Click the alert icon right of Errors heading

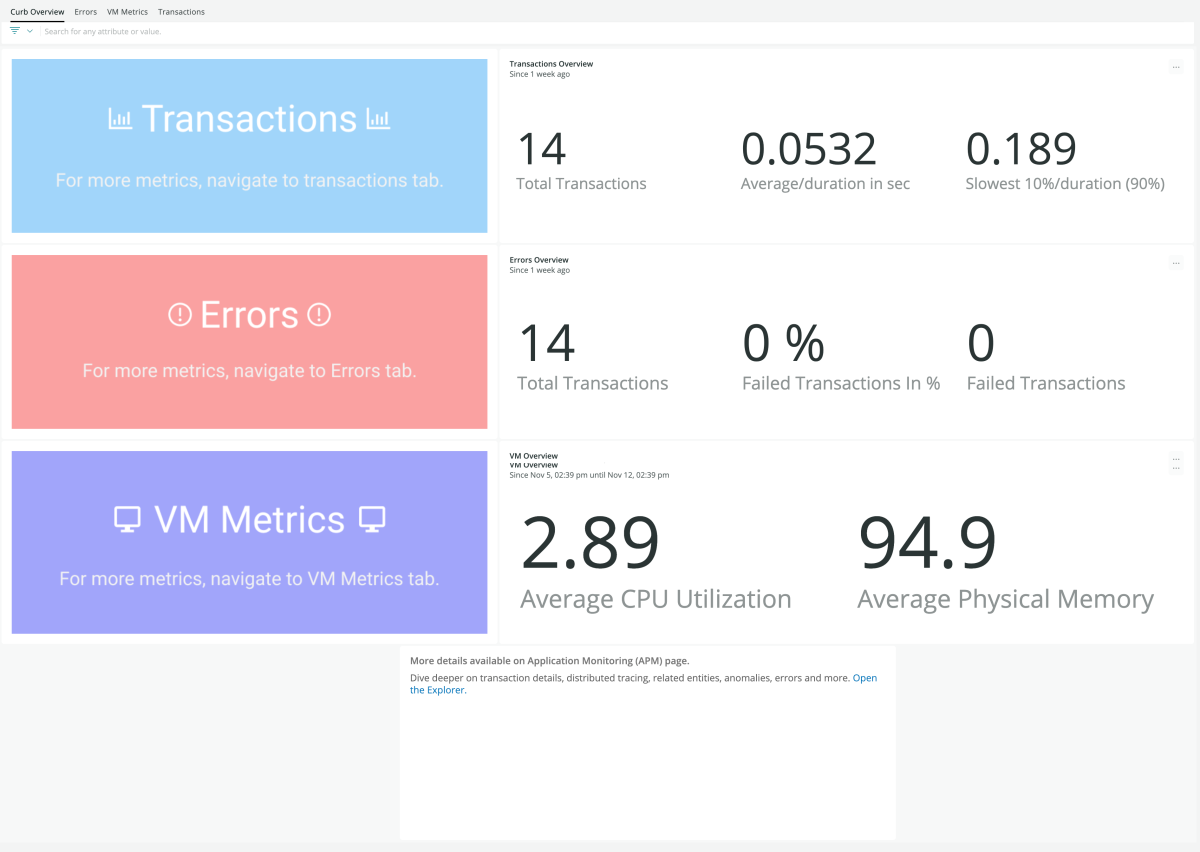point(319,315)
